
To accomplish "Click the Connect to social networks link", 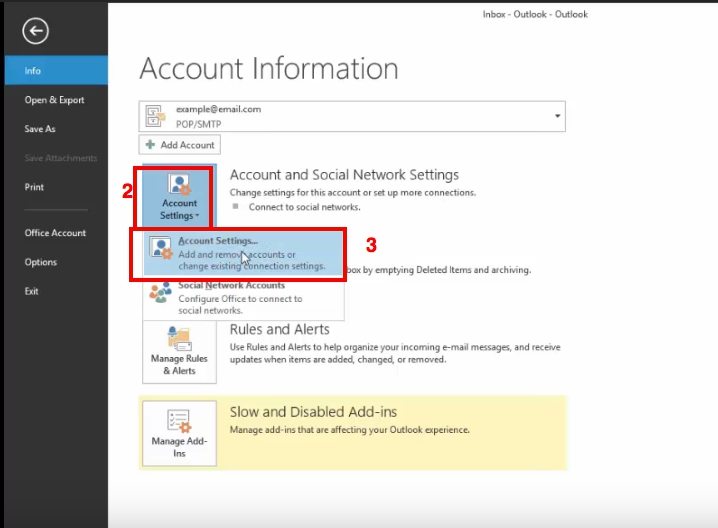I will (x=305, y=207).
